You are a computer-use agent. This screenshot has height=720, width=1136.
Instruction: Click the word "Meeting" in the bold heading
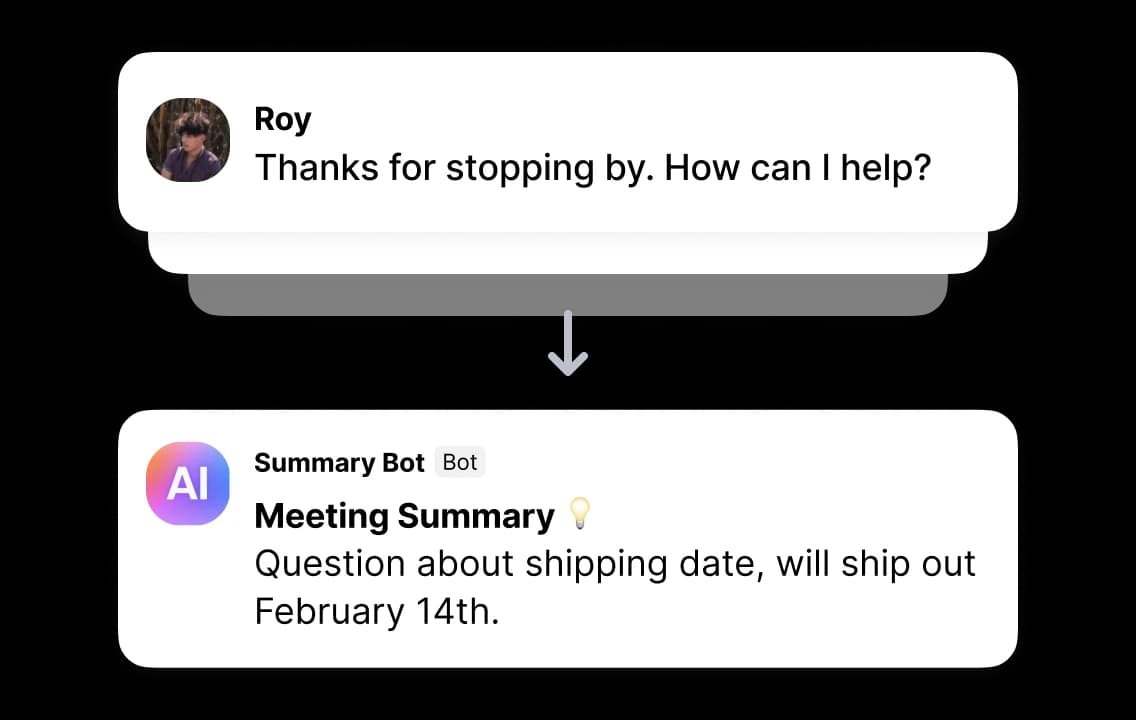[321, 516]
